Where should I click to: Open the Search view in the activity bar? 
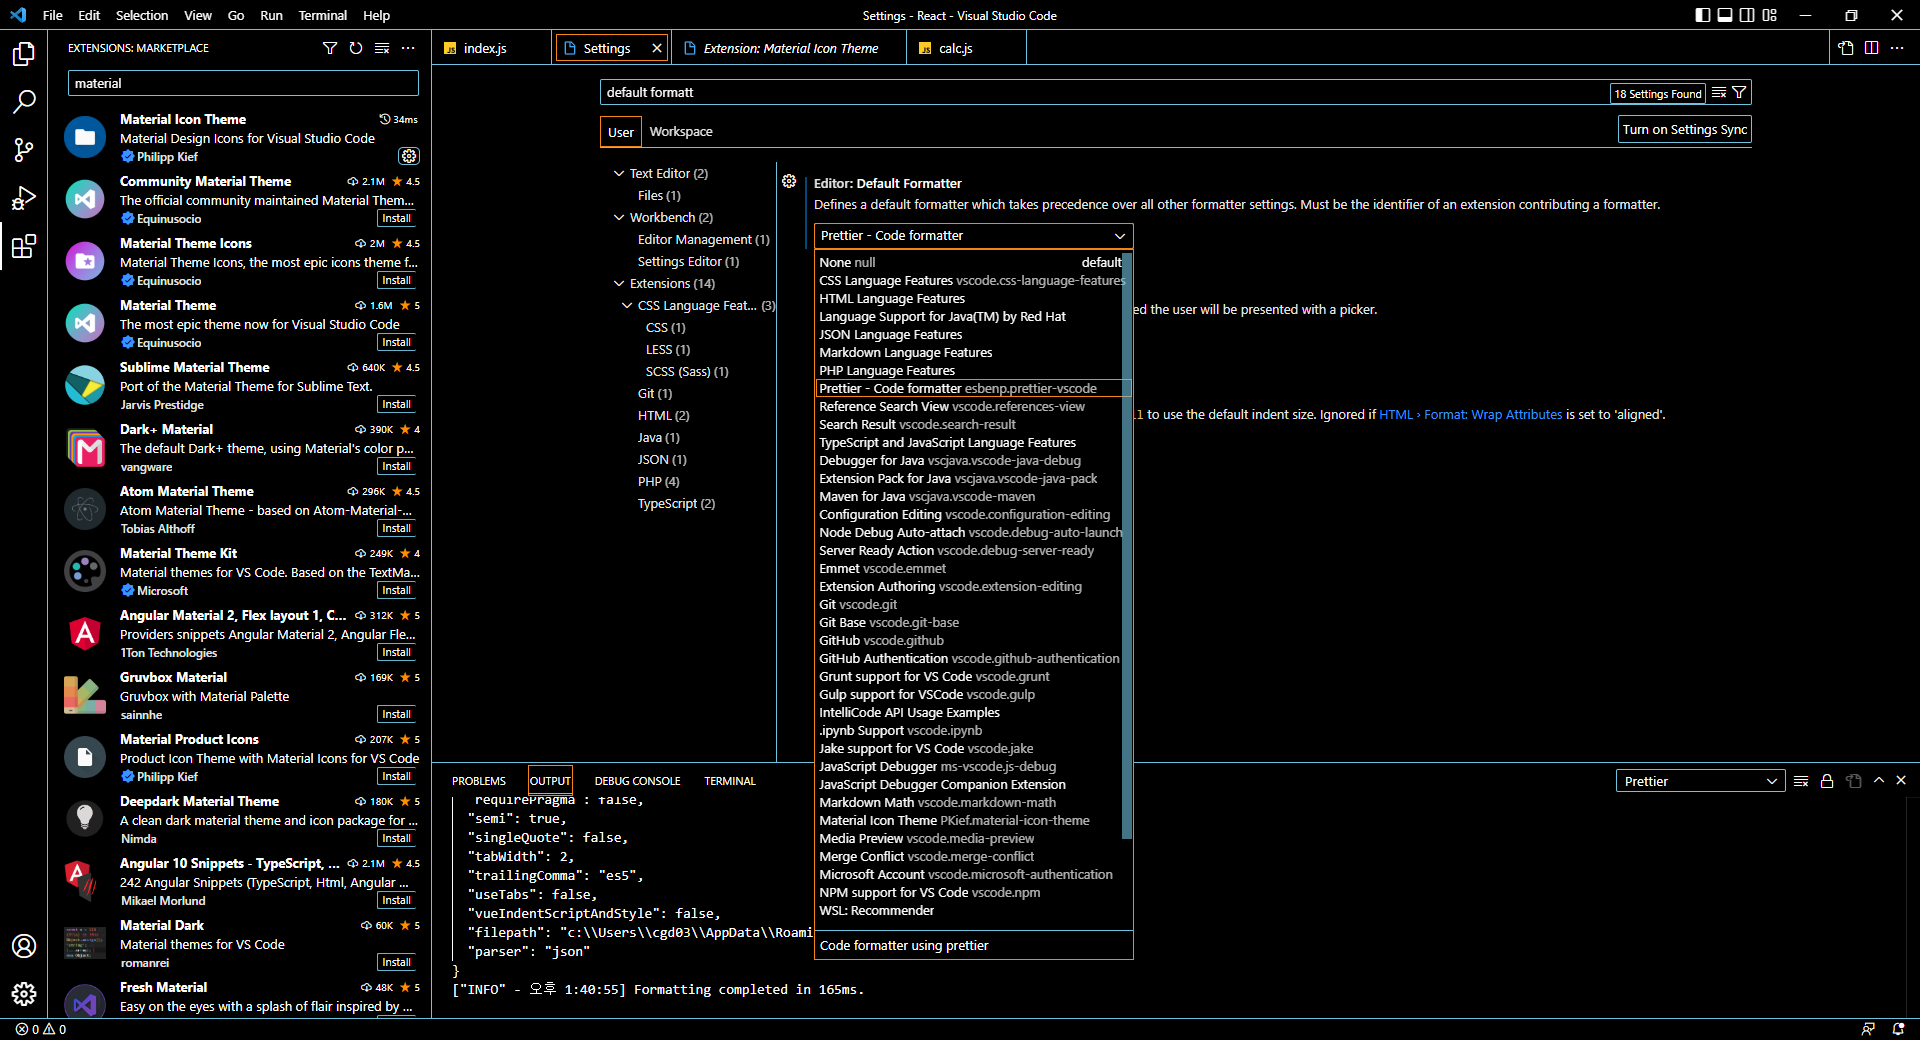[24, 102]
